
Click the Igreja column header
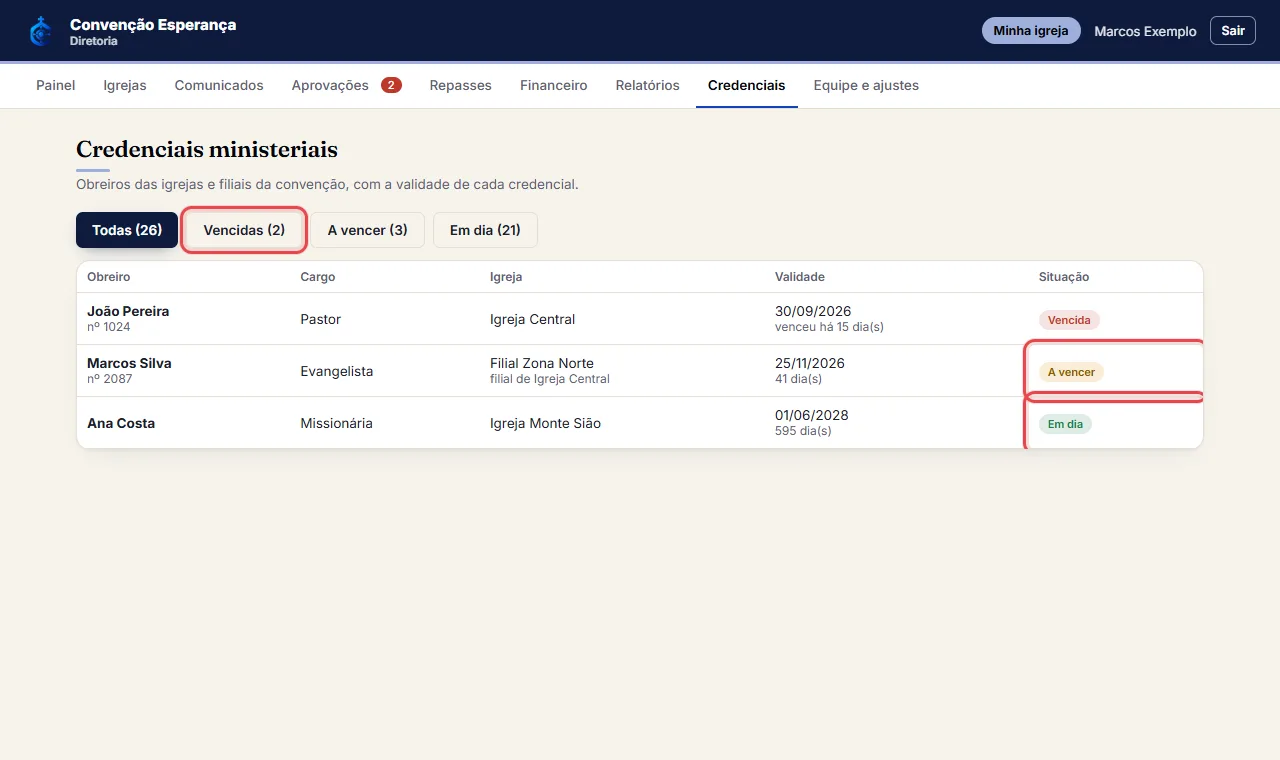506,277
